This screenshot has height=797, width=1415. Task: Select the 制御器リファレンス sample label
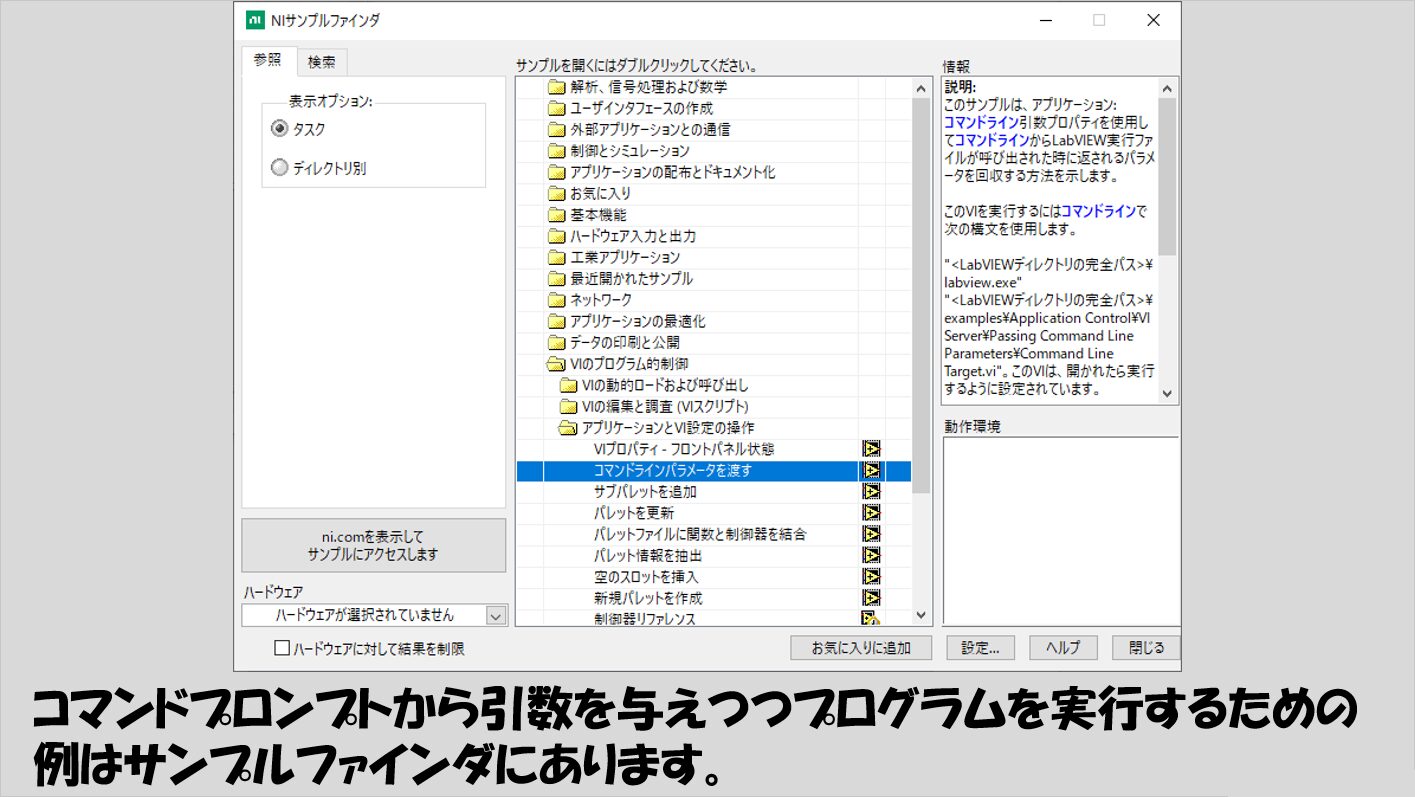pos(645,619)
